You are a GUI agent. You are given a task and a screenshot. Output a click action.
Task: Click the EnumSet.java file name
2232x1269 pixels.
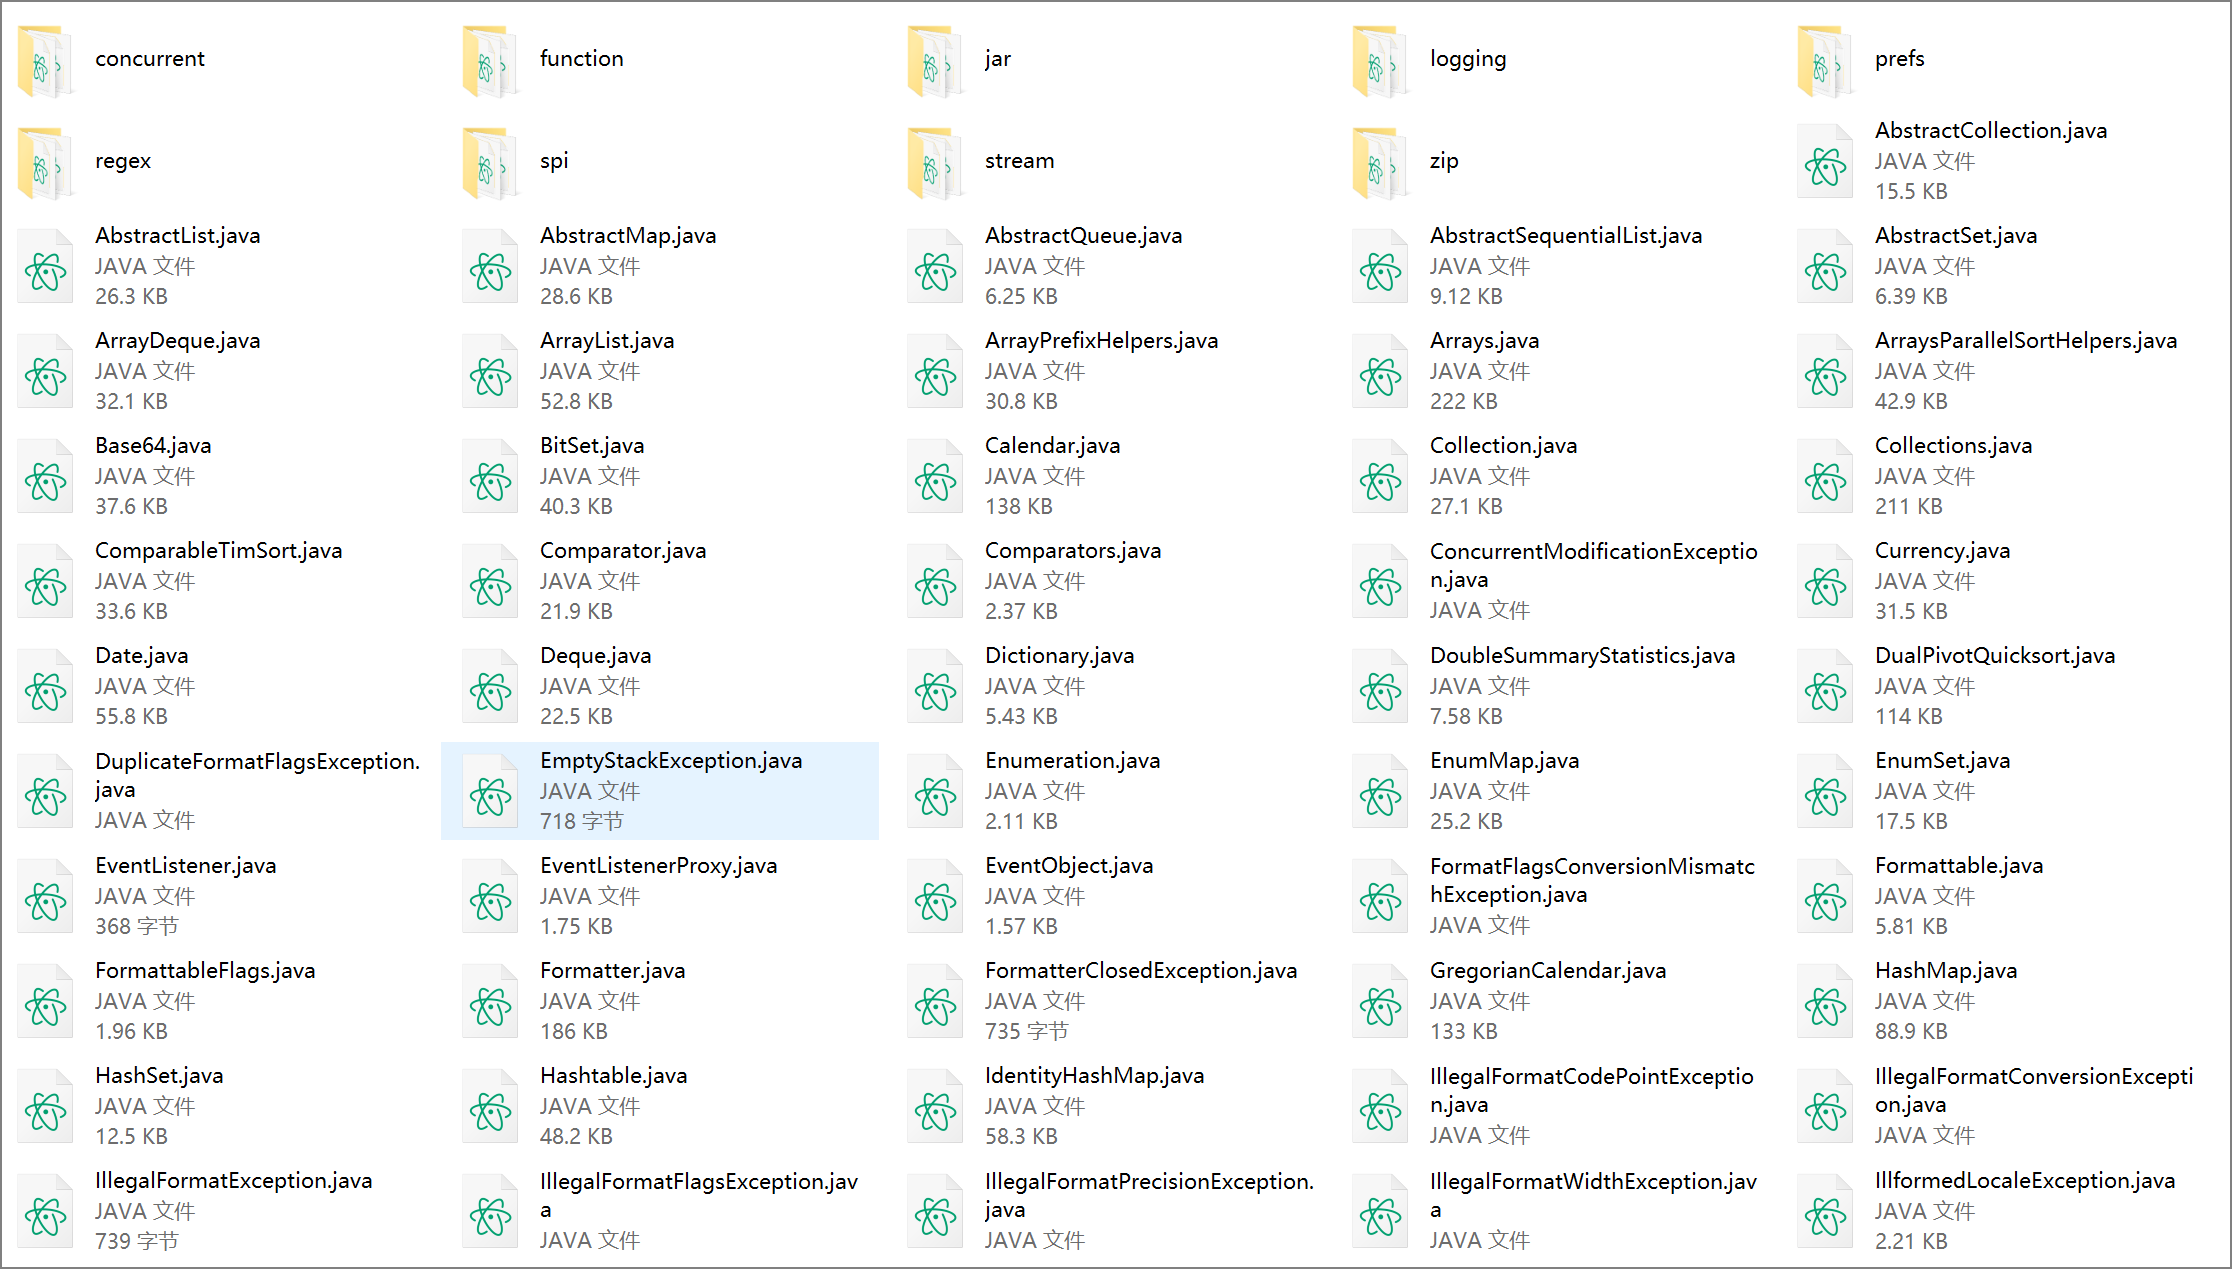click(x=1942, y=761)
